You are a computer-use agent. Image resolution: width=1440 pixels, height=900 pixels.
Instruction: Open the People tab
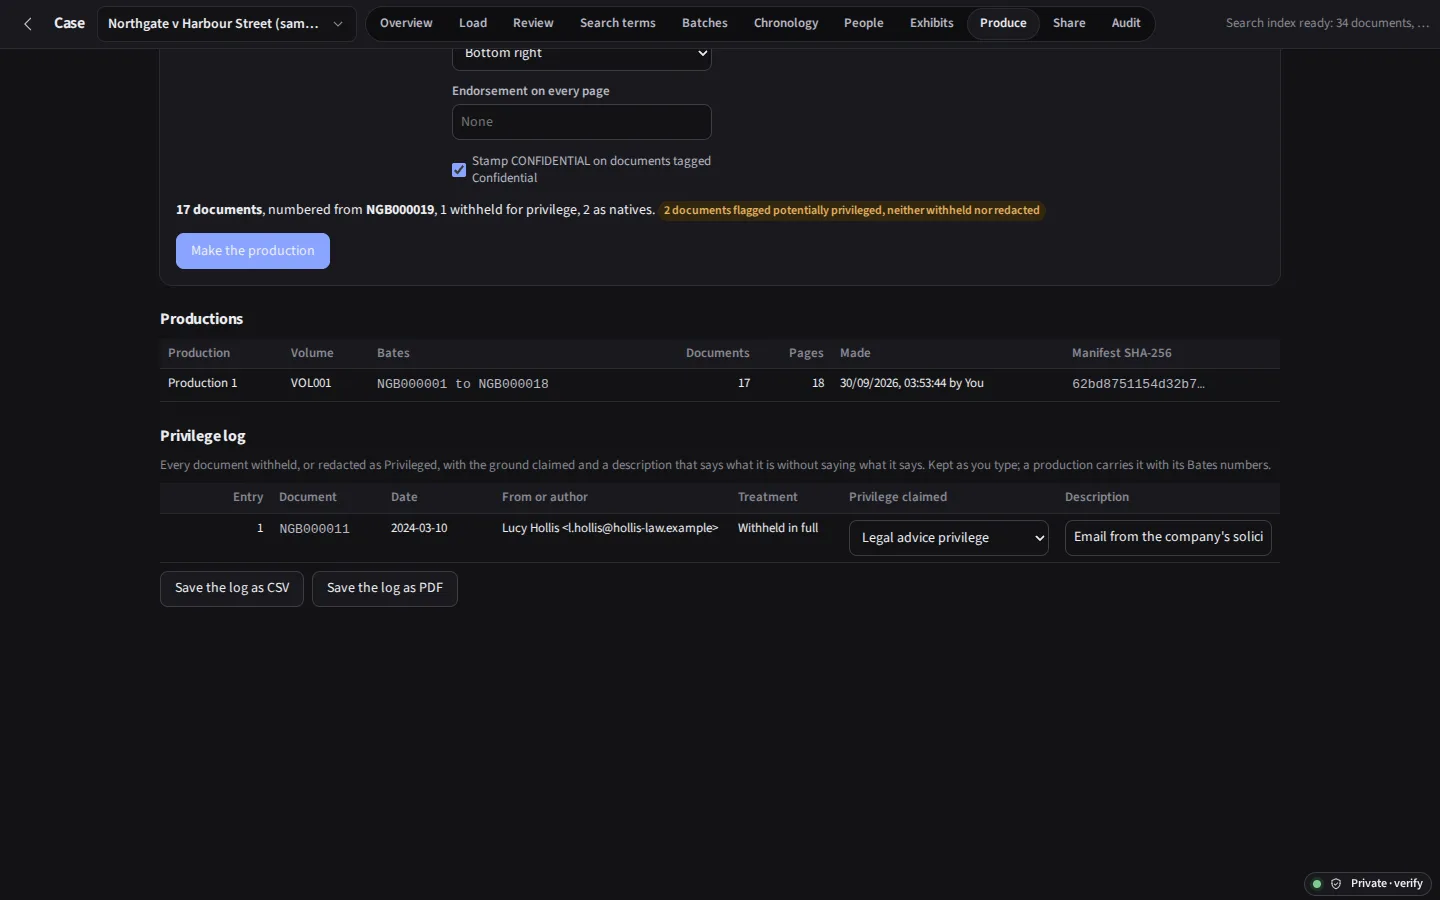864,23
